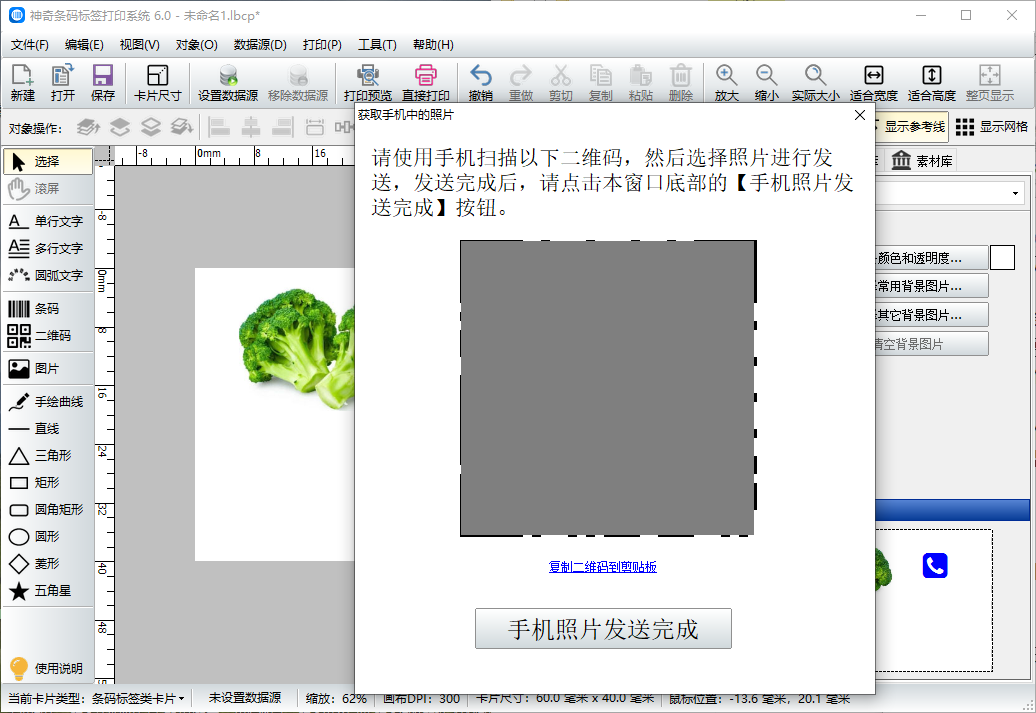Toggle 显示参考线 guide lines
This screenshot has width=1036, height=713.
click(912, 126)
